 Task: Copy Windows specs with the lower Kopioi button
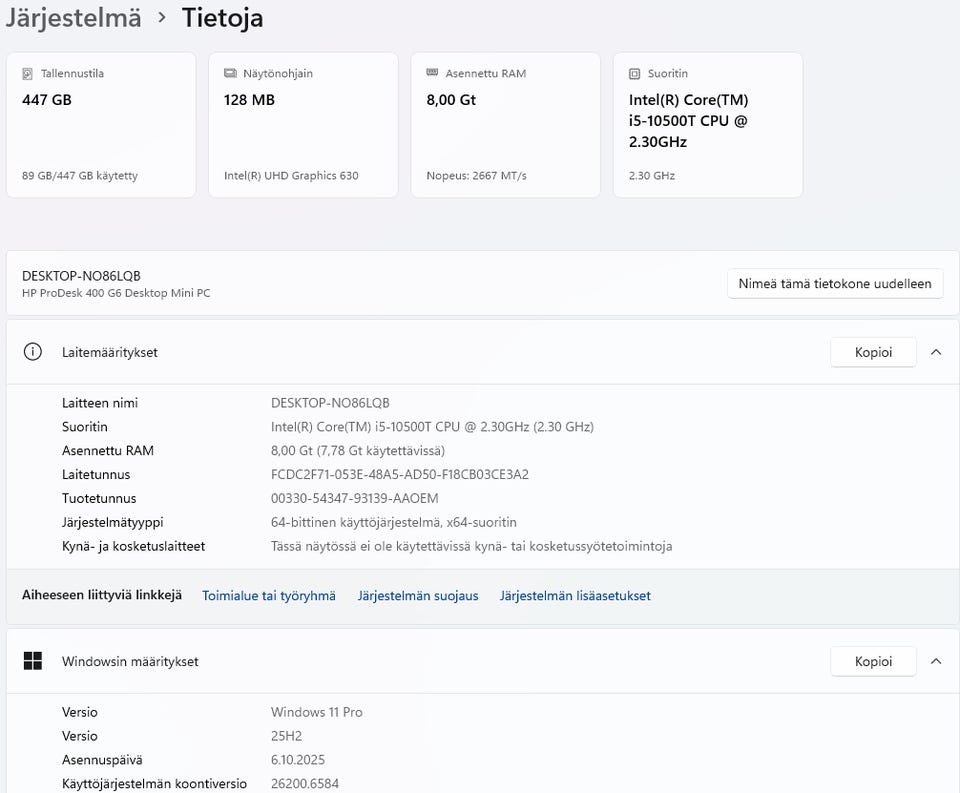pyautogui.click(x=872, y=661)
